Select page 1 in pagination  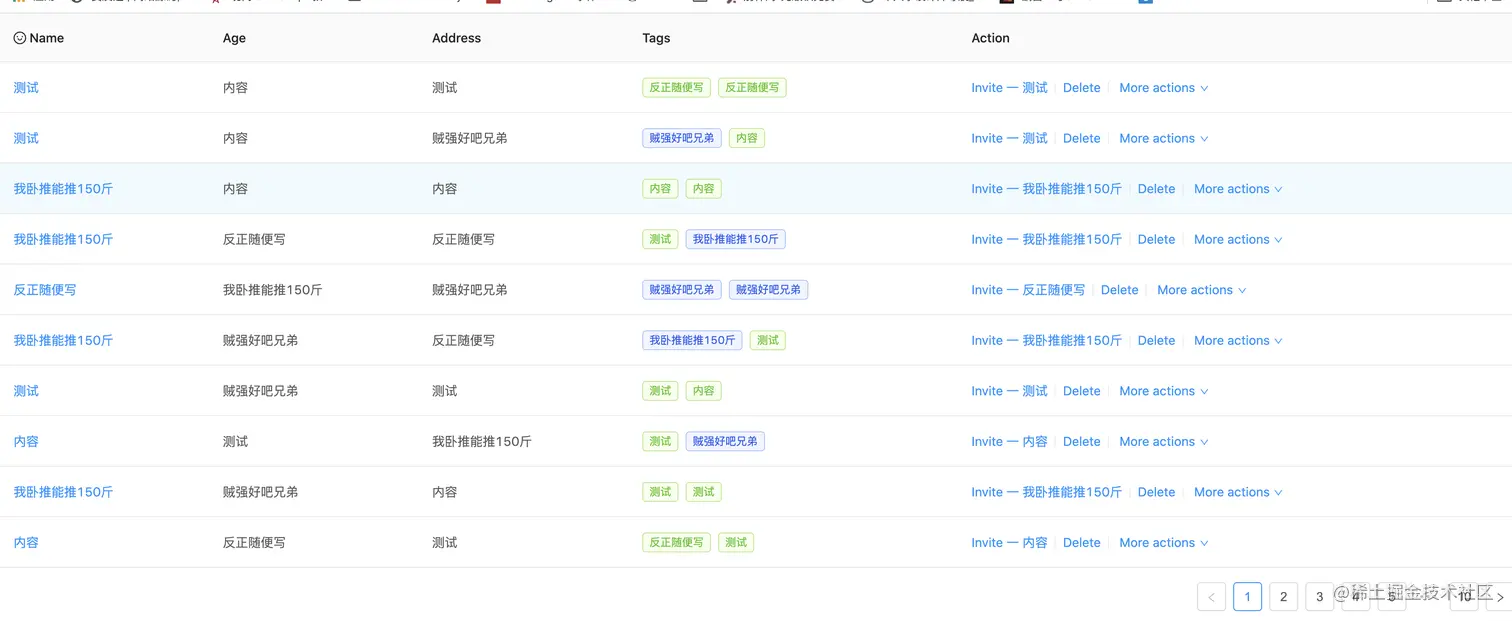click(x=1247, y=597)
